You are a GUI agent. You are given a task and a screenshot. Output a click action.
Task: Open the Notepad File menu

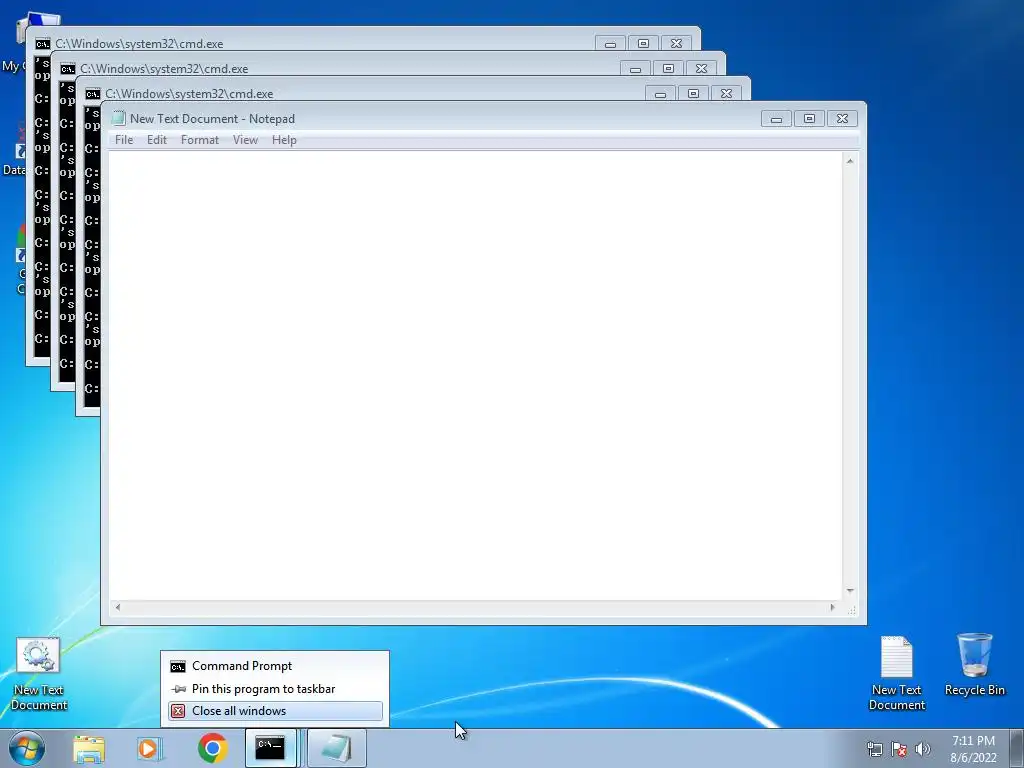tap(123, 140)
